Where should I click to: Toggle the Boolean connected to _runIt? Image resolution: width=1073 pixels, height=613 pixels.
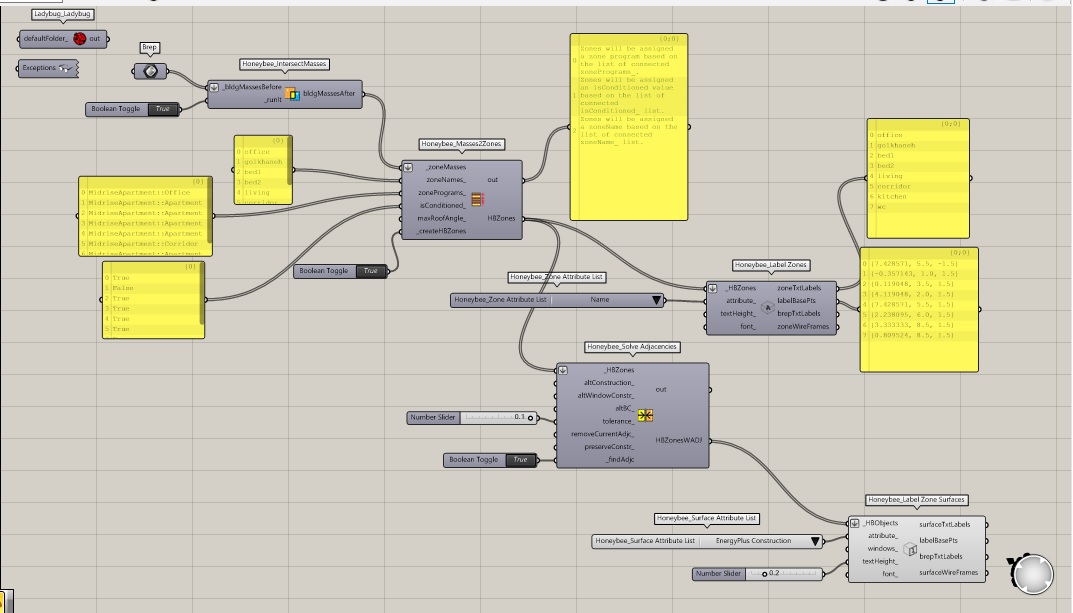[162, 109]
